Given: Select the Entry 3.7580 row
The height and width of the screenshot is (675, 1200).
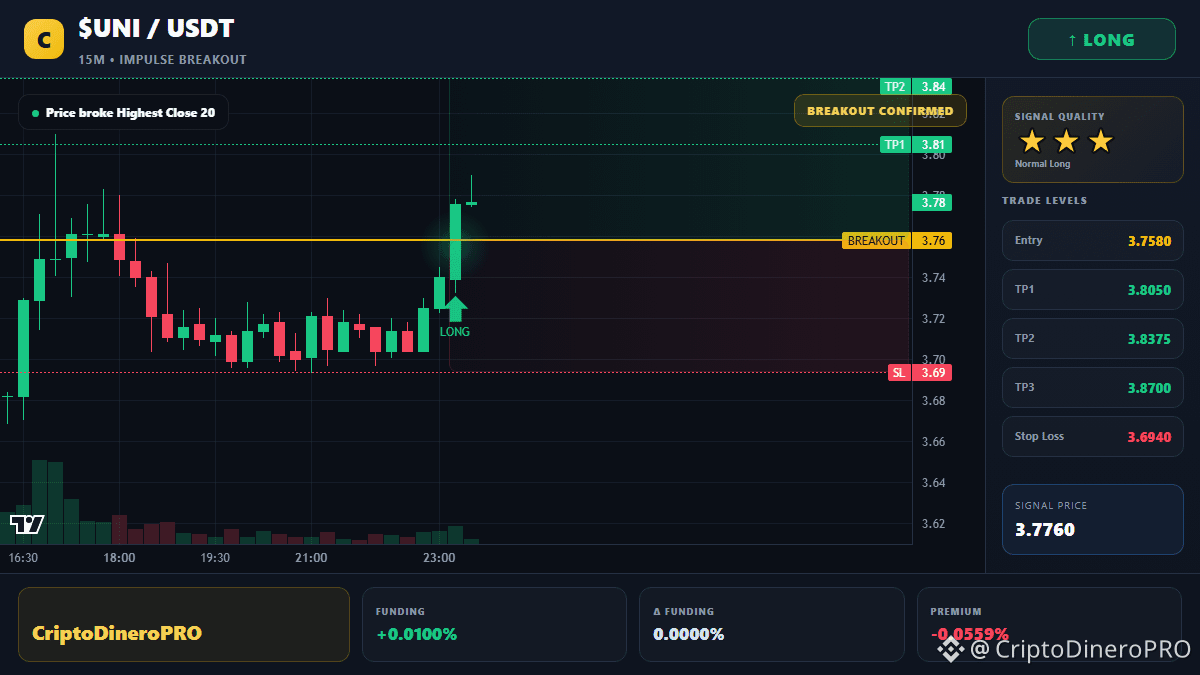Looking at the screenshot, I should 1092,240.
